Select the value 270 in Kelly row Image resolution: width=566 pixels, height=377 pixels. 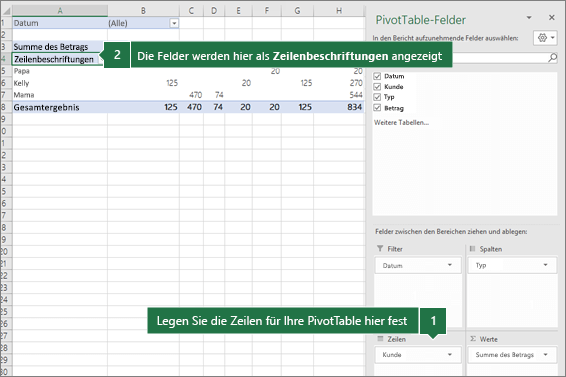click(x=339, y=83)
